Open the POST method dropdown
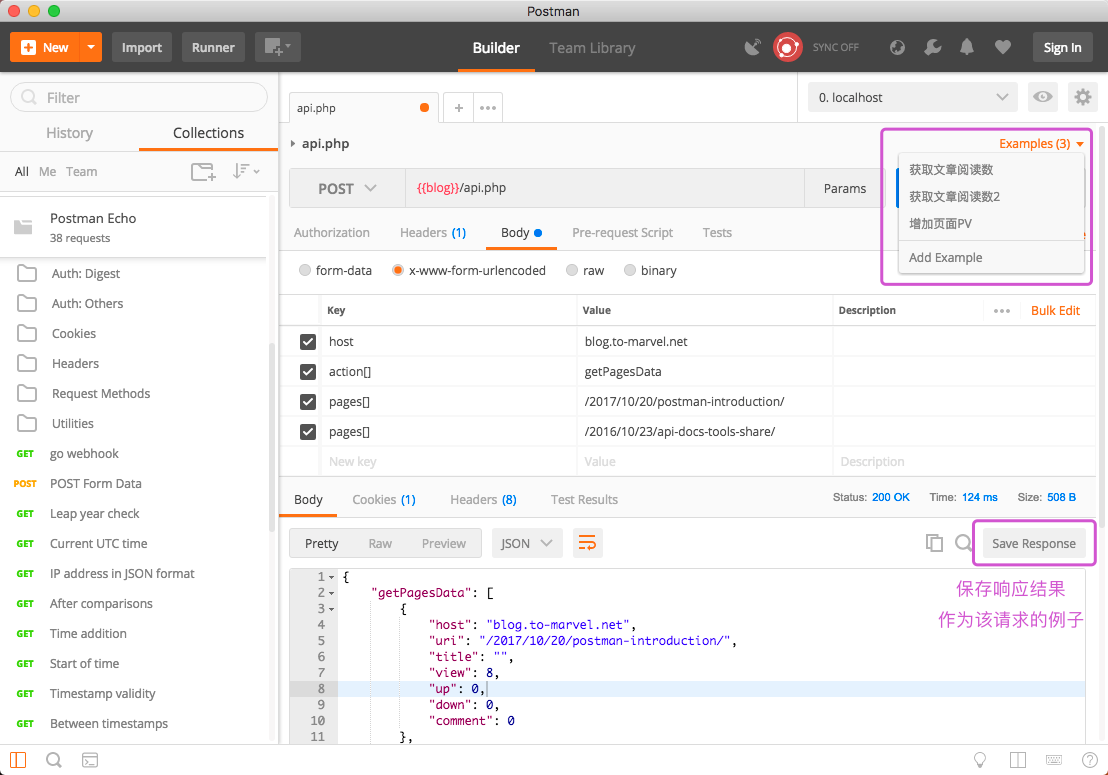The height and width of the screenshot is (775, 1108). (x=346, y=188)
